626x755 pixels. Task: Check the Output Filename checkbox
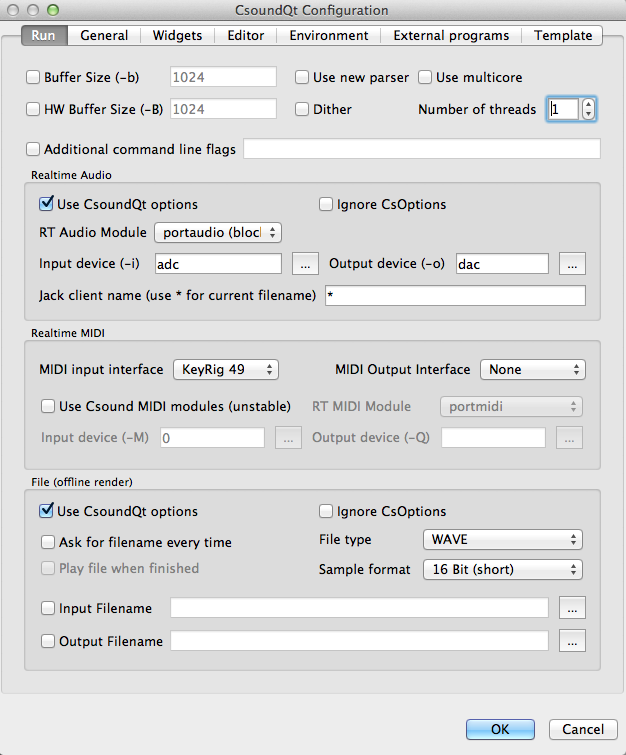pos(48,641)
